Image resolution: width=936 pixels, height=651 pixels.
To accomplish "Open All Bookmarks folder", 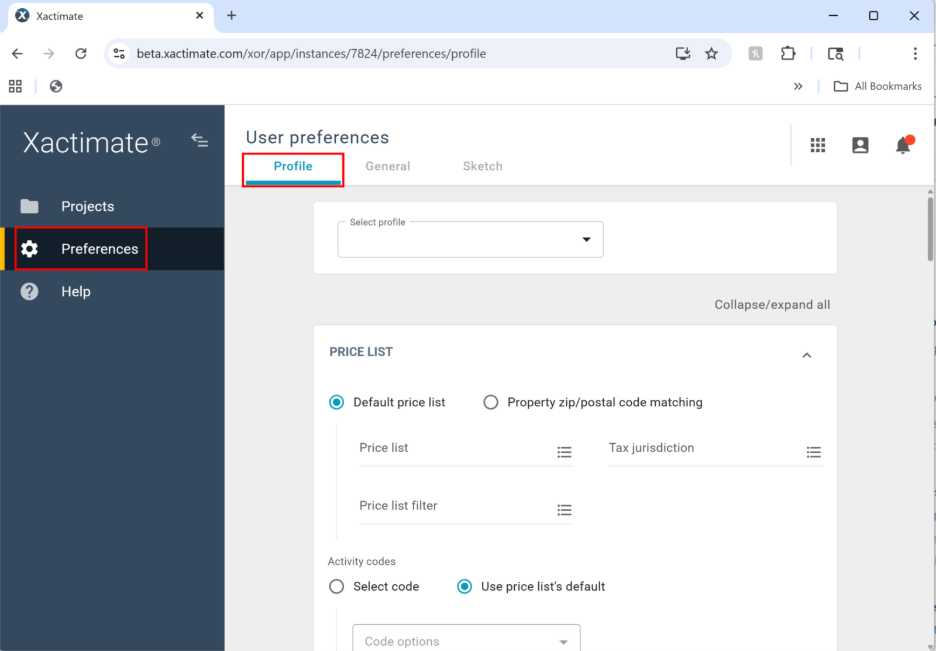I will pos(878,87).
